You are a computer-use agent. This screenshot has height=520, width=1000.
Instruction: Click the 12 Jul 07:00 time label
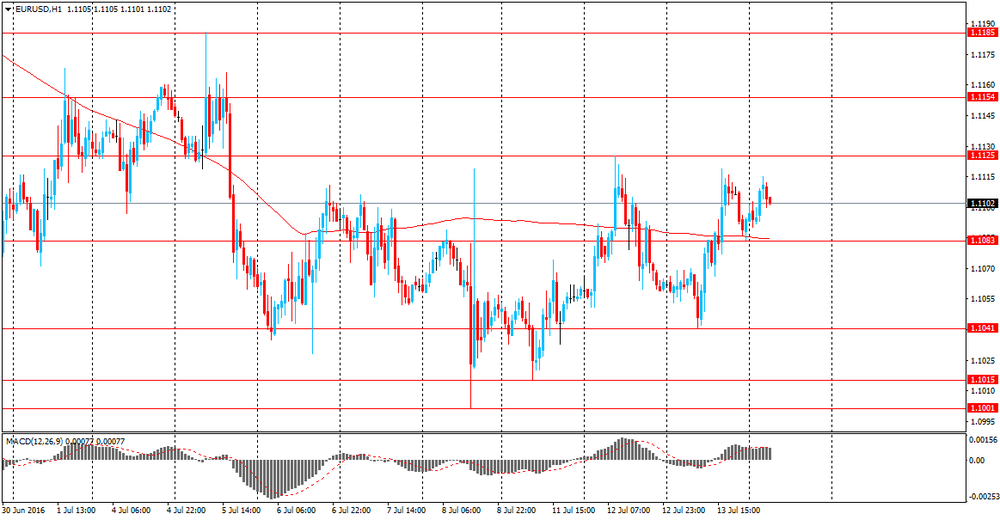point(629,510)
